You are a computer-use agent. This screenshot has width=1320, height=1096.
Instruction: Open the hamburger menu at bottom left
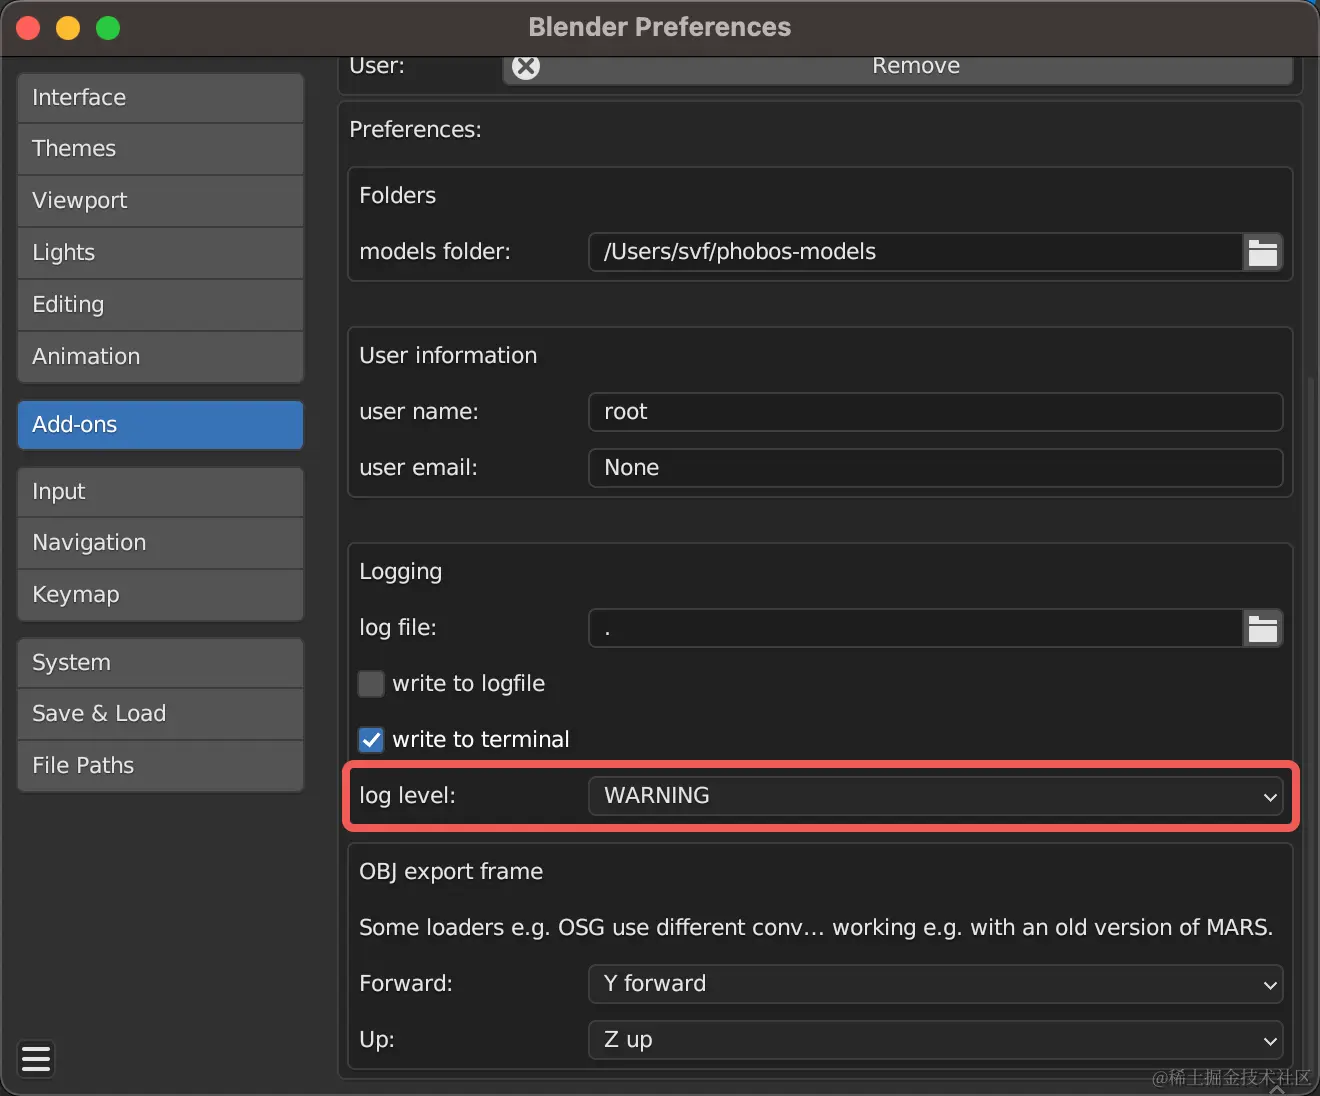pos(35,1059)
